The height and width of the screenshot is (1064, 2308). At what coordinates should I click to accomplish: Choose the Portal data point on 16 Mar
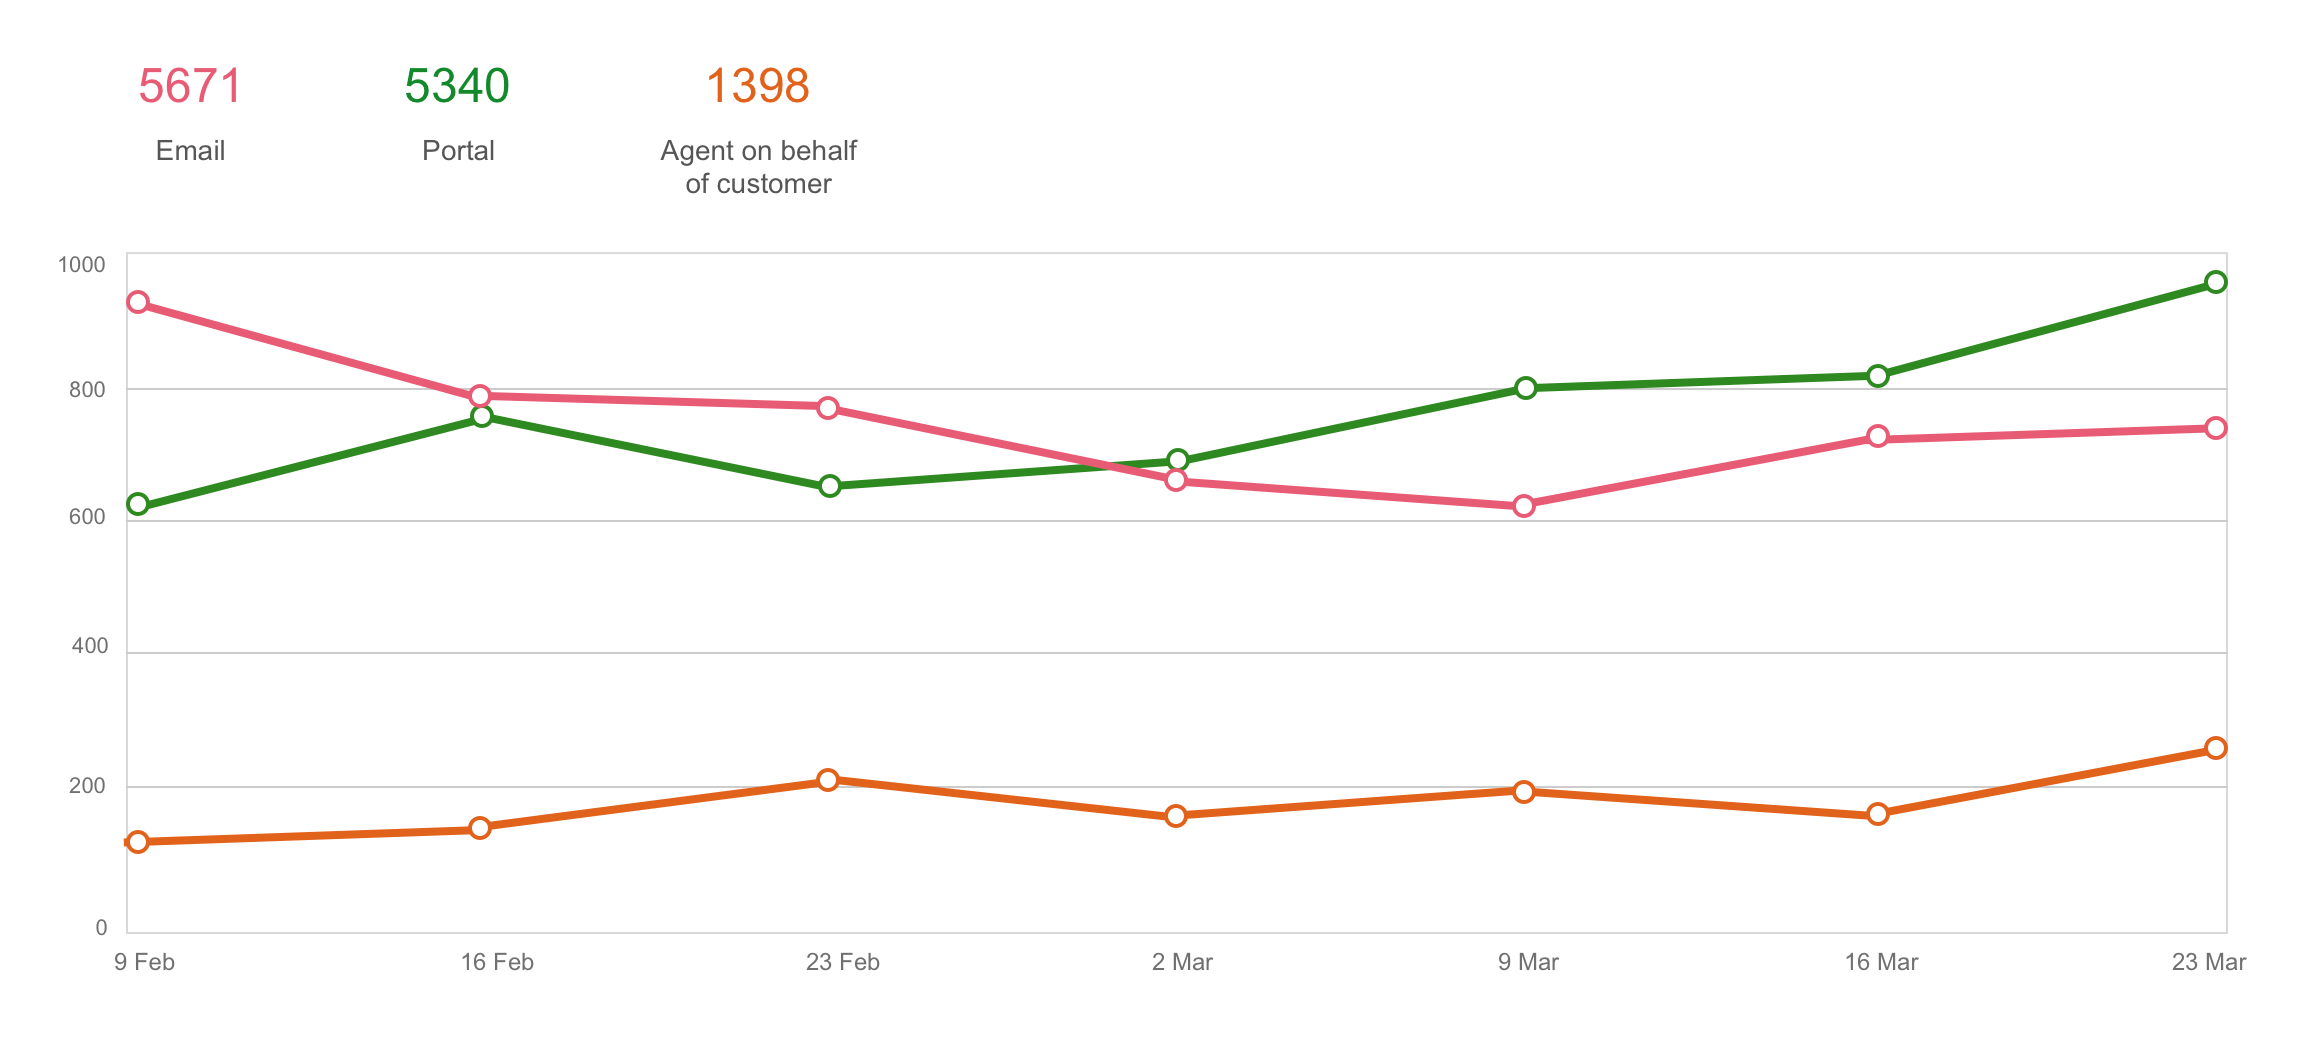coord(1878,376)
